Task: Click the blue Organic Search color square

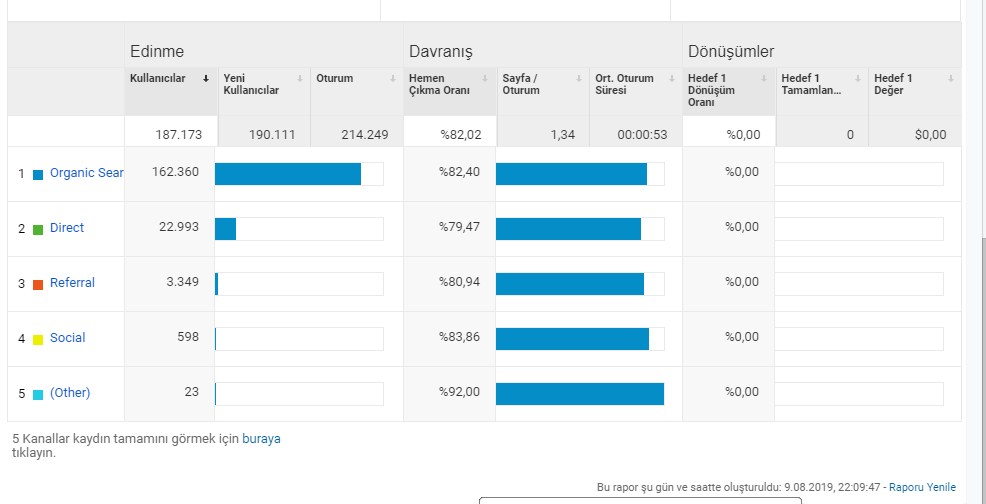Action: tap(38, 175)
